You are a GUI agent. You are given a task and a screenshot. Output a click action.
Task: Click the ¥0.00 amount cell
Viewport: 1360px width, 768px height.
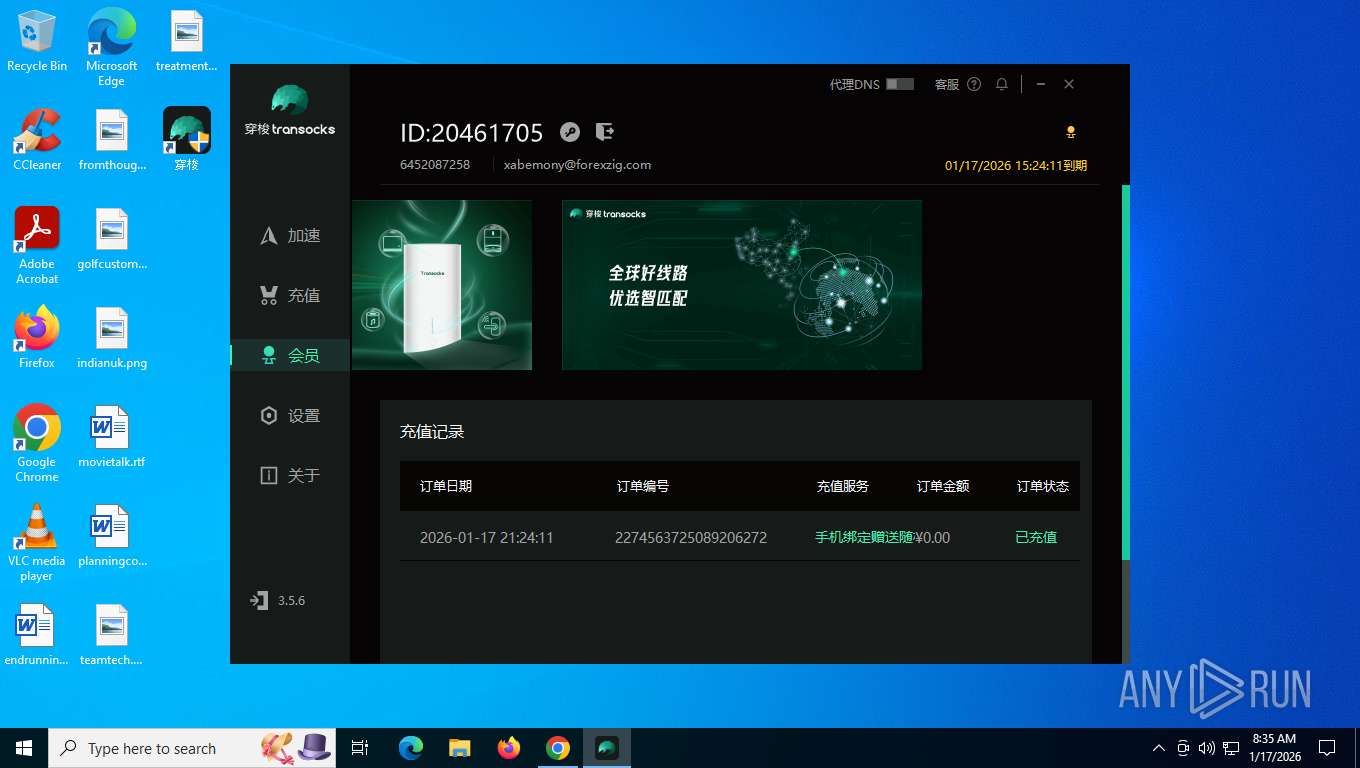click(x=933, y=537)
